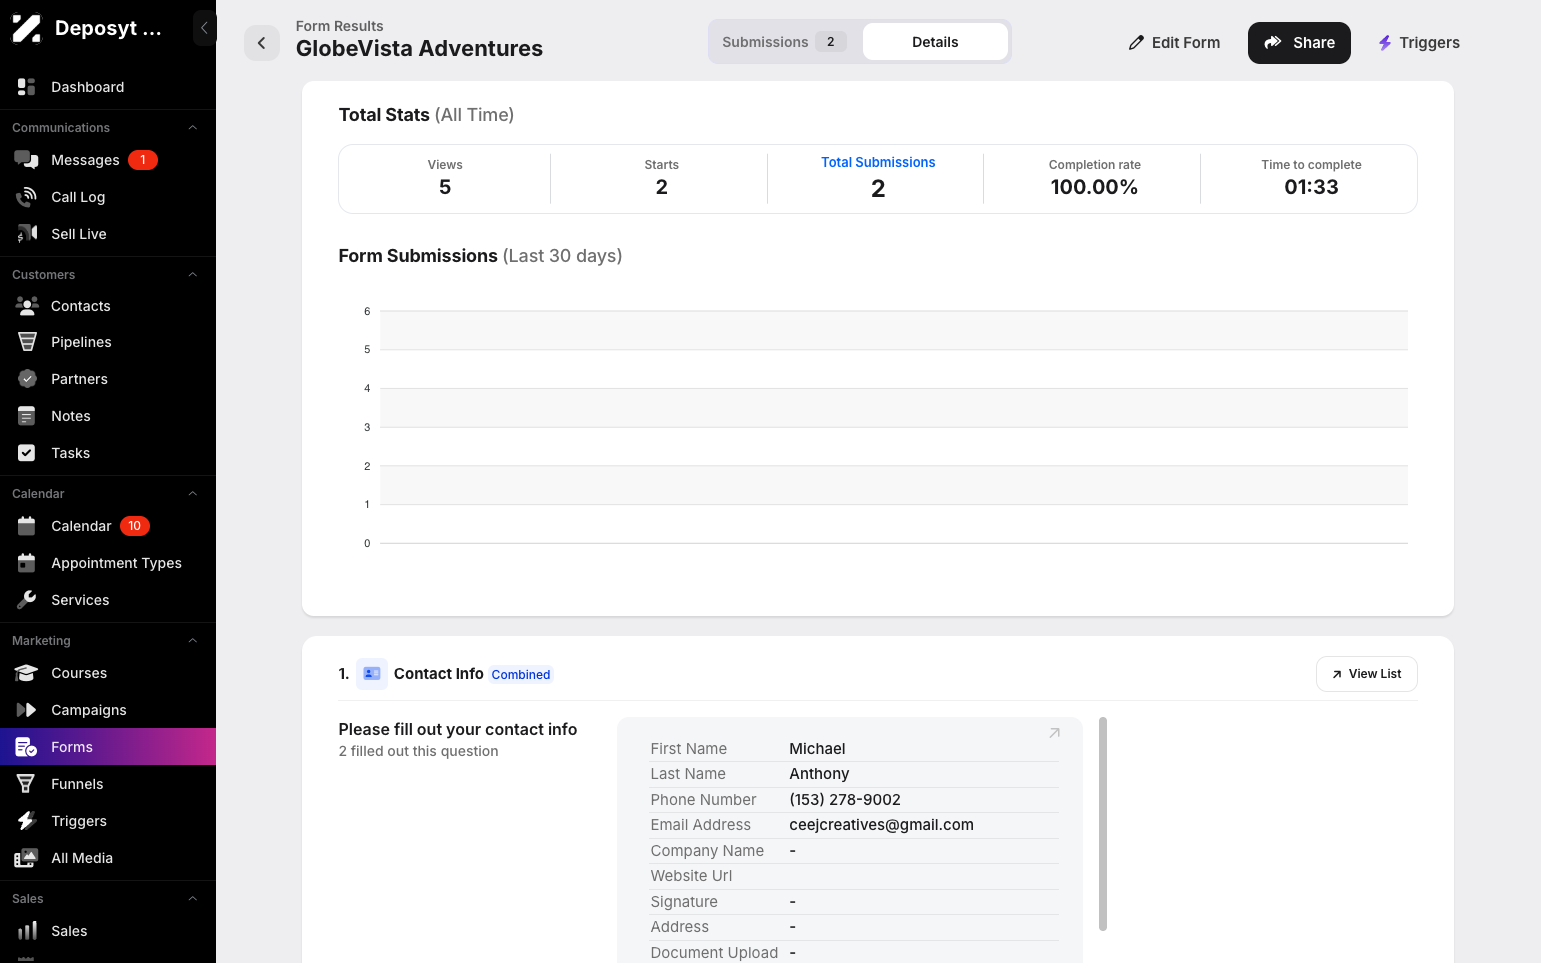Open the Forms menu item
This screenshot has height=963, width=1541.
coord(108,747)
